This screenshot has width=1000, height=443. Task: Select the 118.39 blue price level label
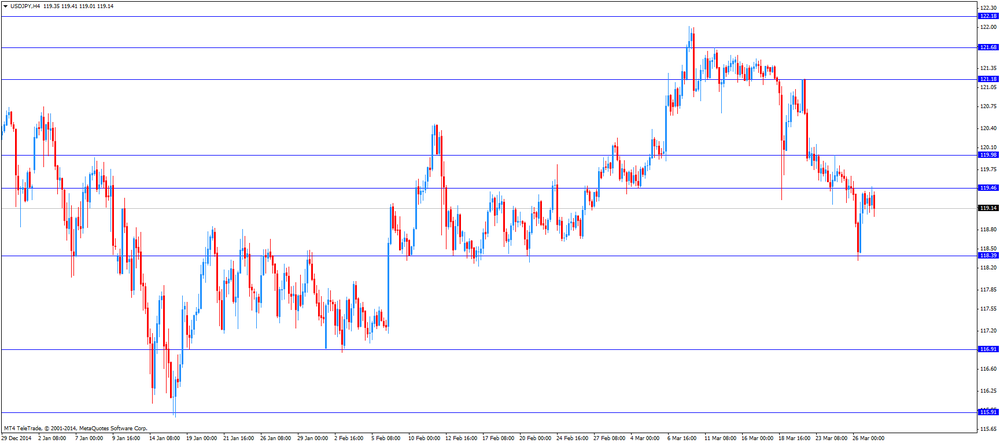tap(988, 256)
